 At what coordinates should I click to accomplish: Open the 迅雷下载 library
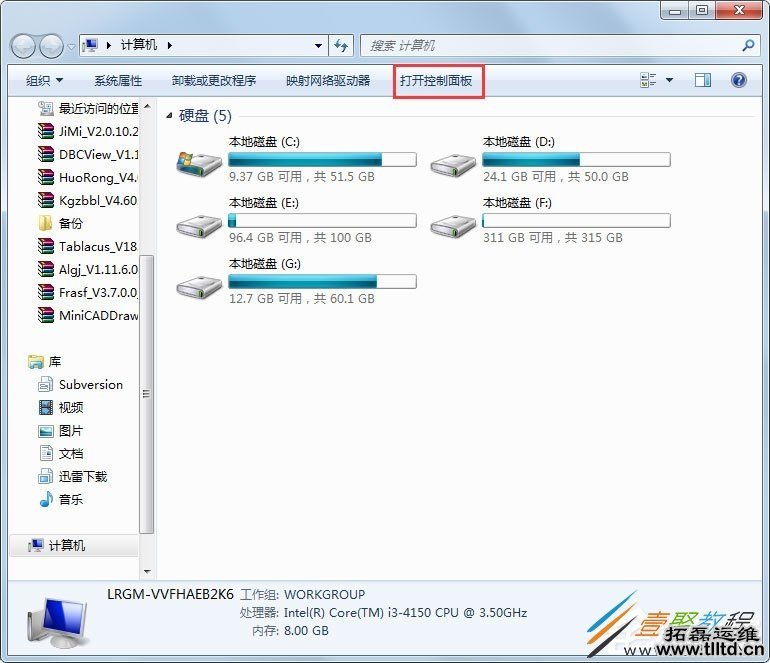pos(73,476)
